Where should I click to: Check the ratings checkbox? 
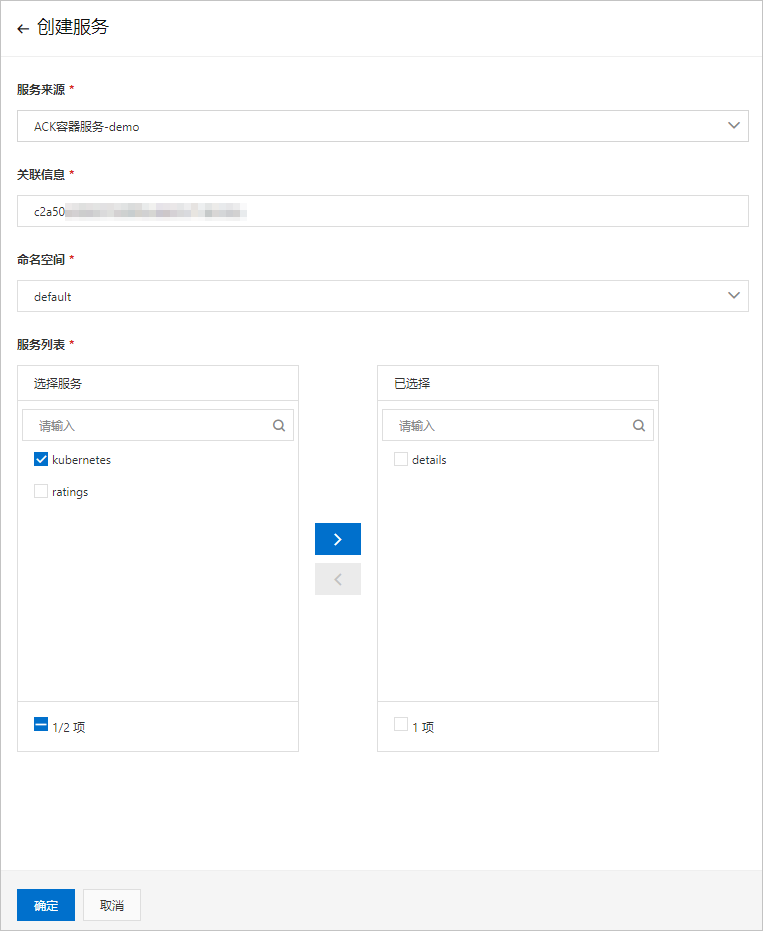click(x=41, y=491)
